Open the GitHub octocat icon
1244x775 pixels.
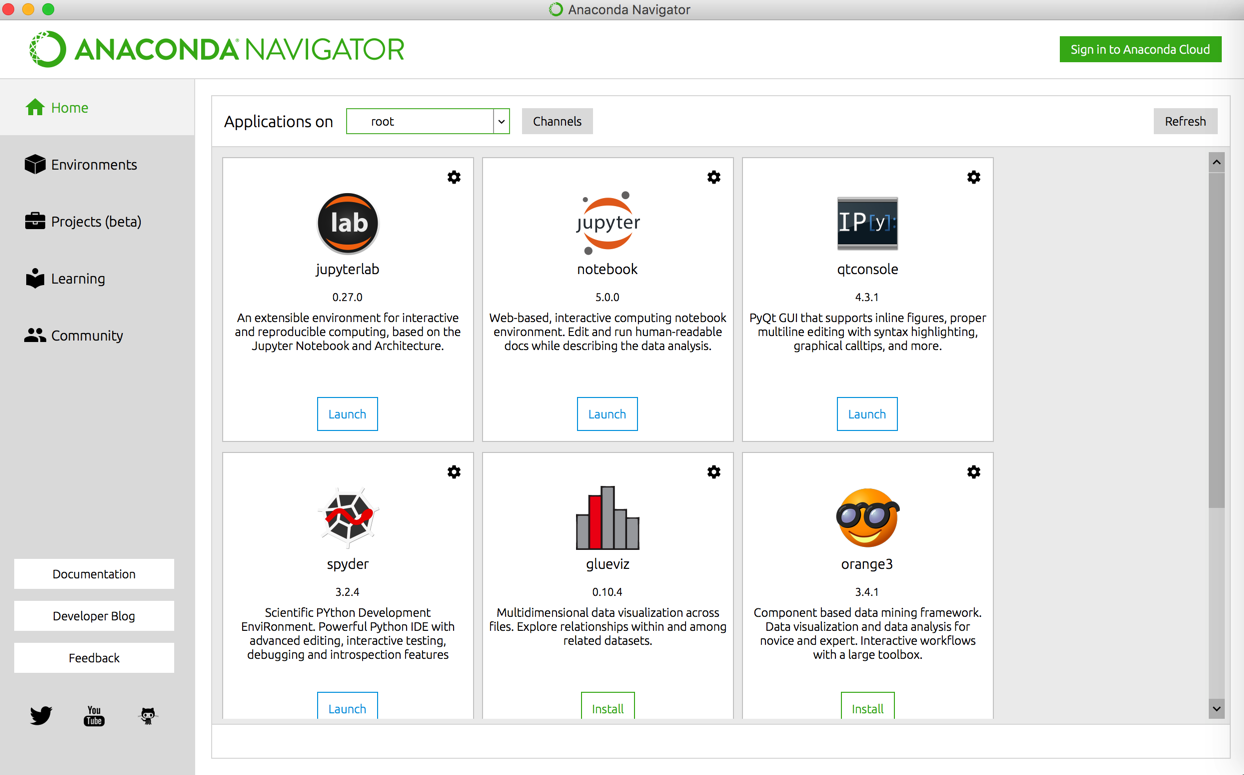pos(148,716)
